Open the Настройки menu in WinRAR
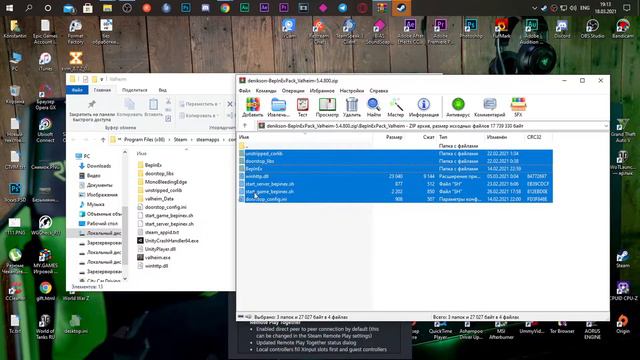Viewport: 640px width, 360px height. [352, 91]
